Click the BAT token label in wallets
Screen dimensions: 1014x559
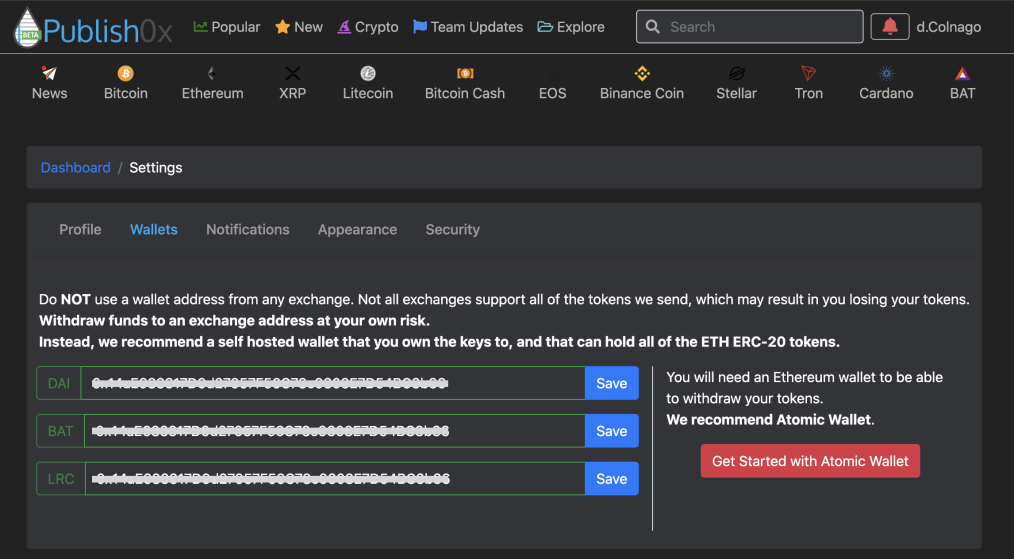coord(61,431)
